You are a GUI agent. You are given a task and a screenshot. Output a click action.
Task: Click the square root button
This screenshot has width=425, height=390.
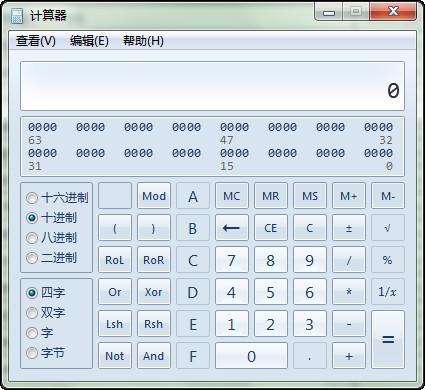pyautogui.click(x=388, y=228)
